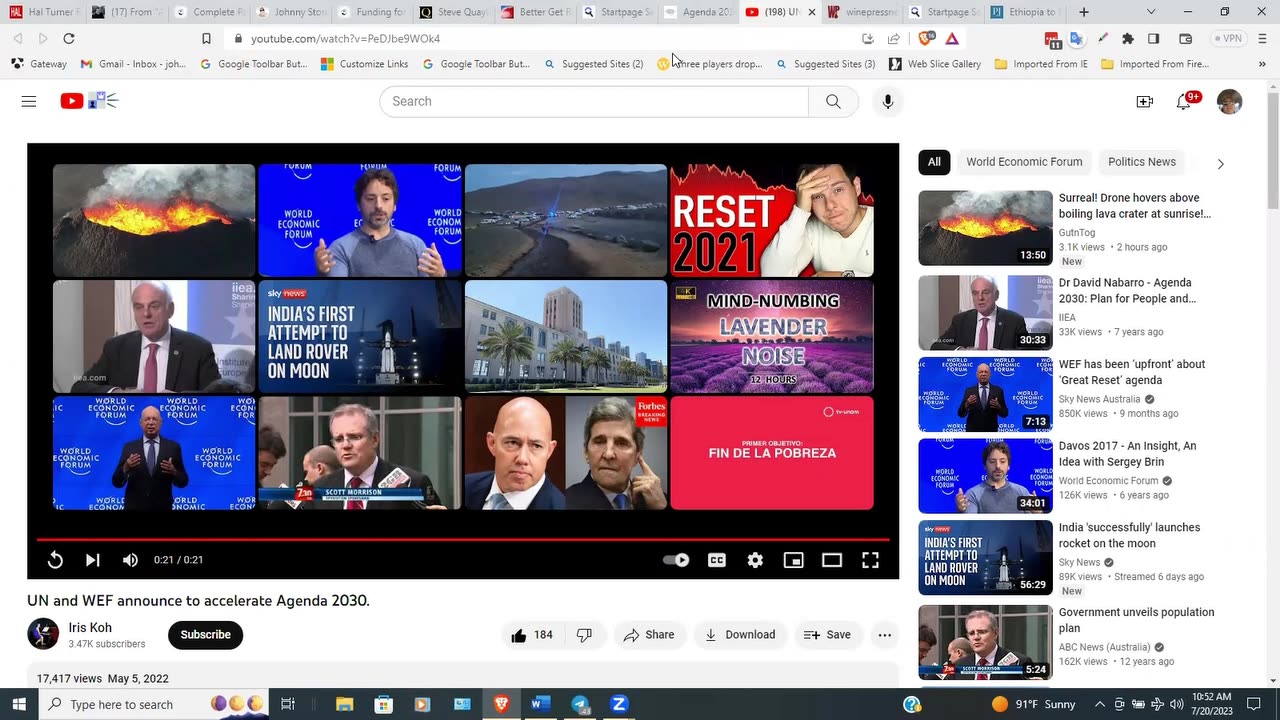Enable the miniplayer mode
The width and height of the screenshot is (1280, 720).
[793, 560]
